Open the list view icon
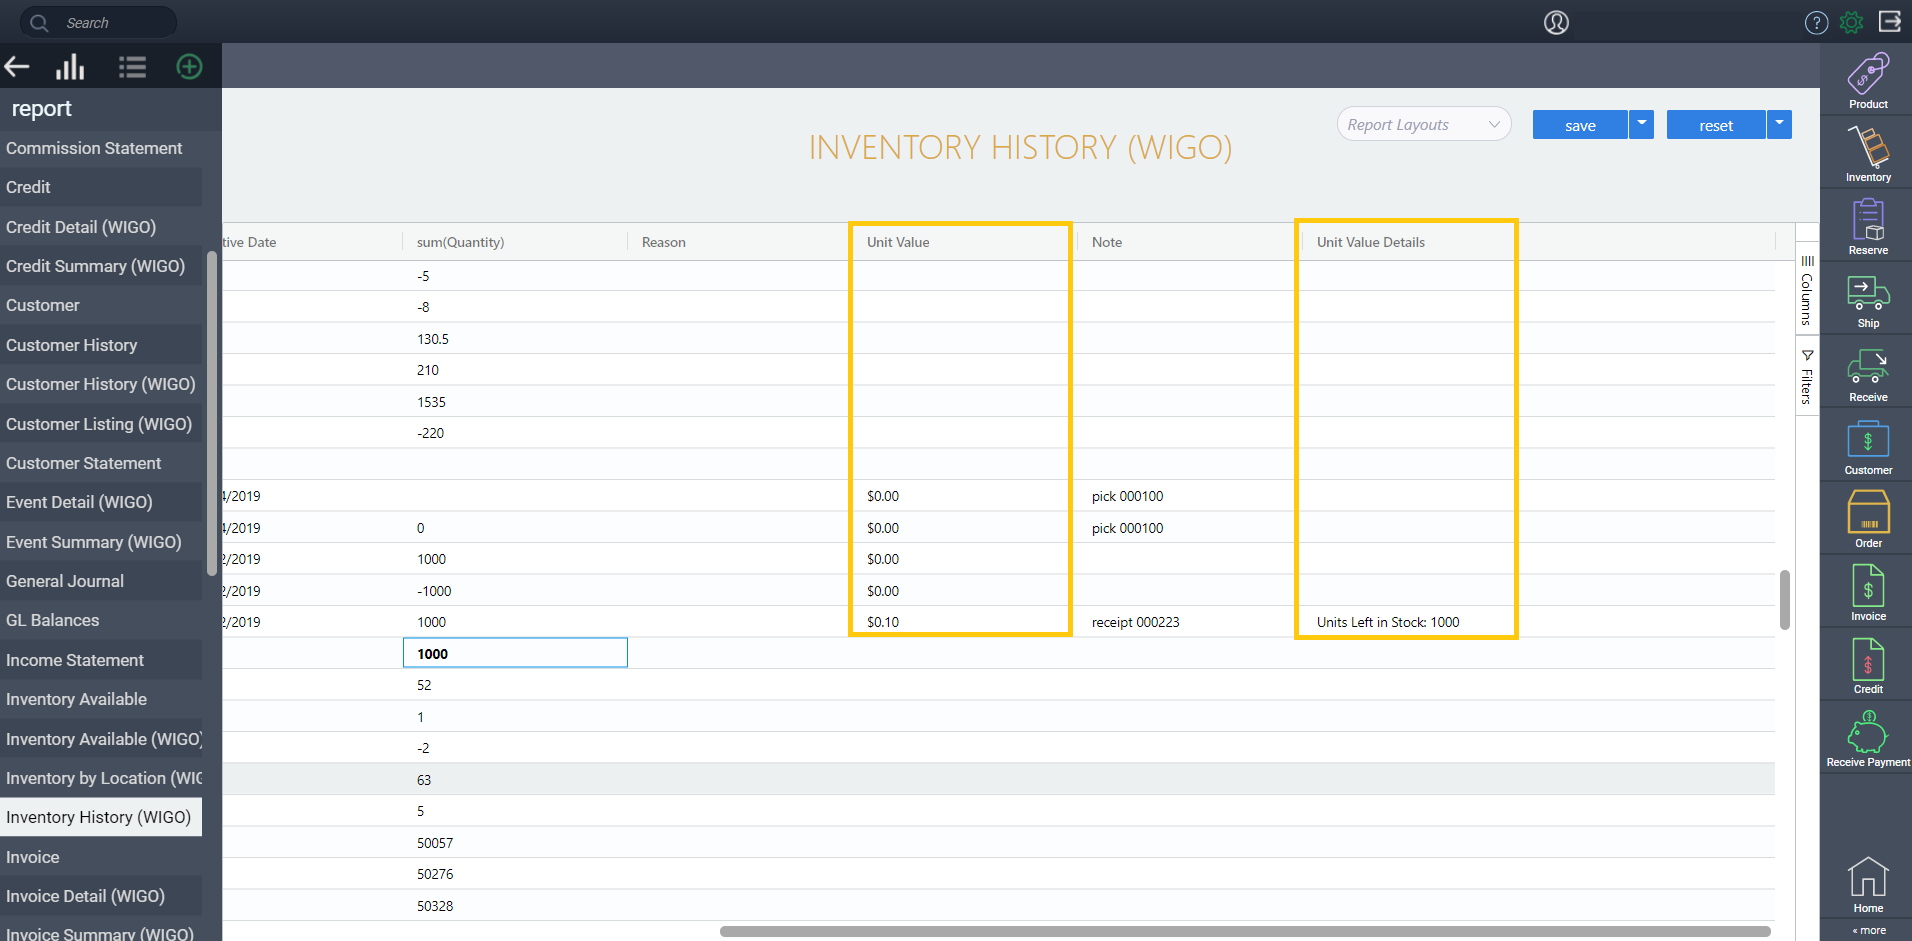 (132, 67)
